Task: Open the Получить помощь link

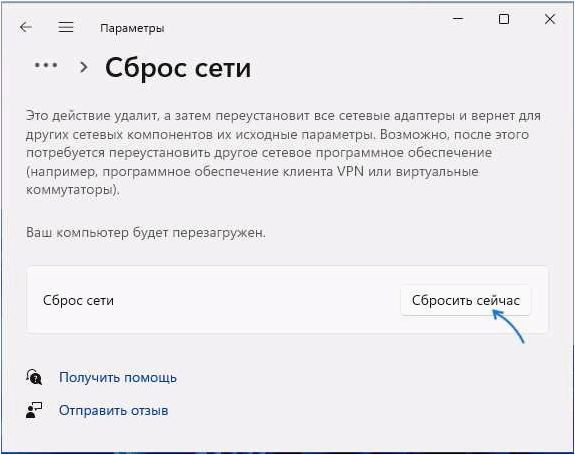Action: pos(118,377)
